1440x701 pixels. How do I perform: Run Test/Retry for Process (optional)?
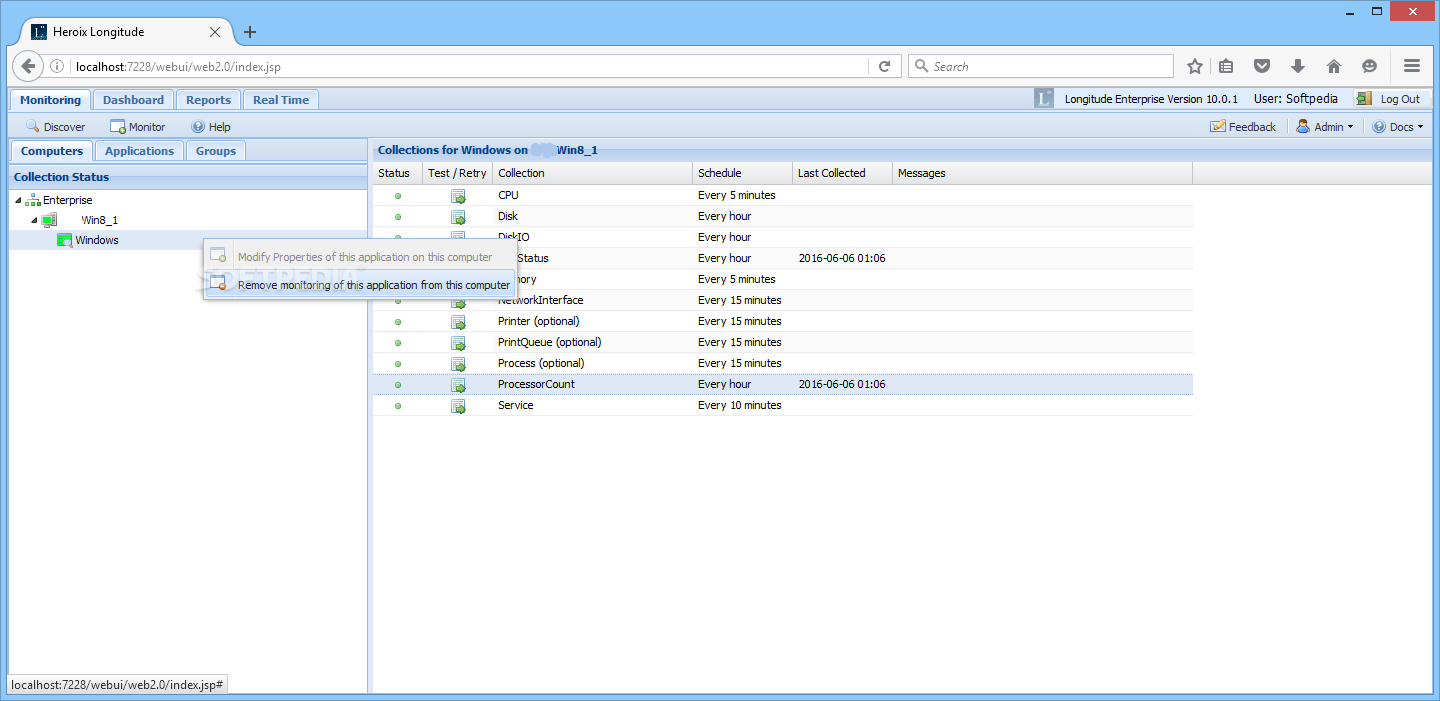458,364
